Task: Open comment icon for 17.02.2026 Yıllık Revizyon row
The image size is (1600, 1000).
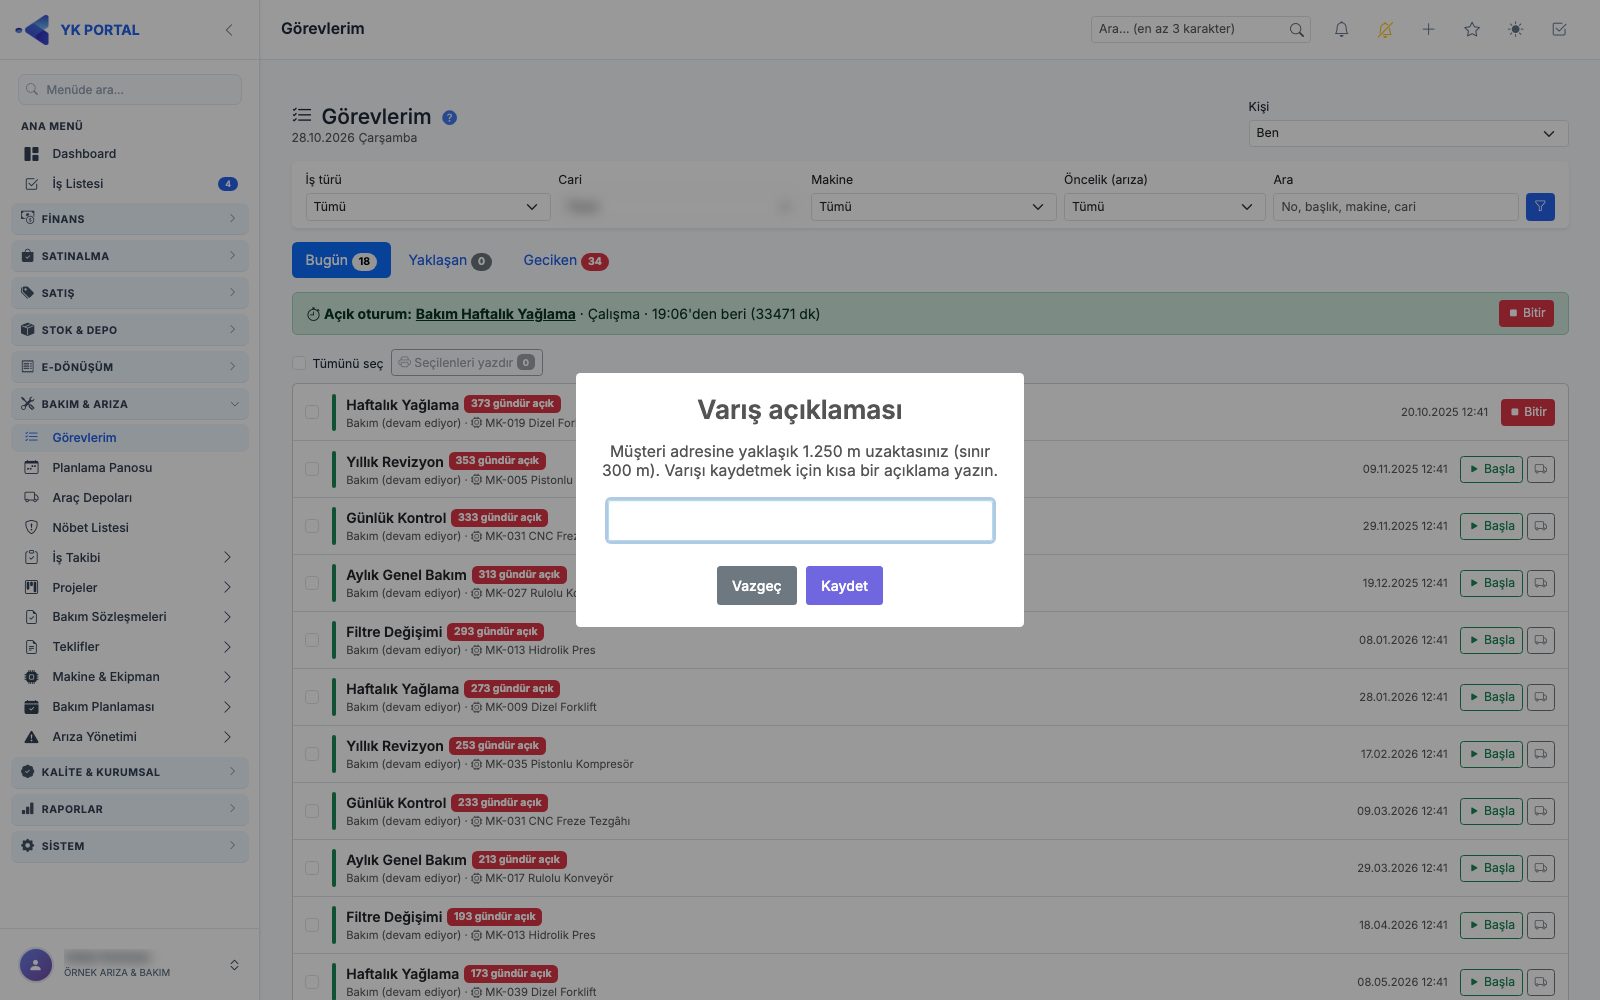Action: point(1541,754)
